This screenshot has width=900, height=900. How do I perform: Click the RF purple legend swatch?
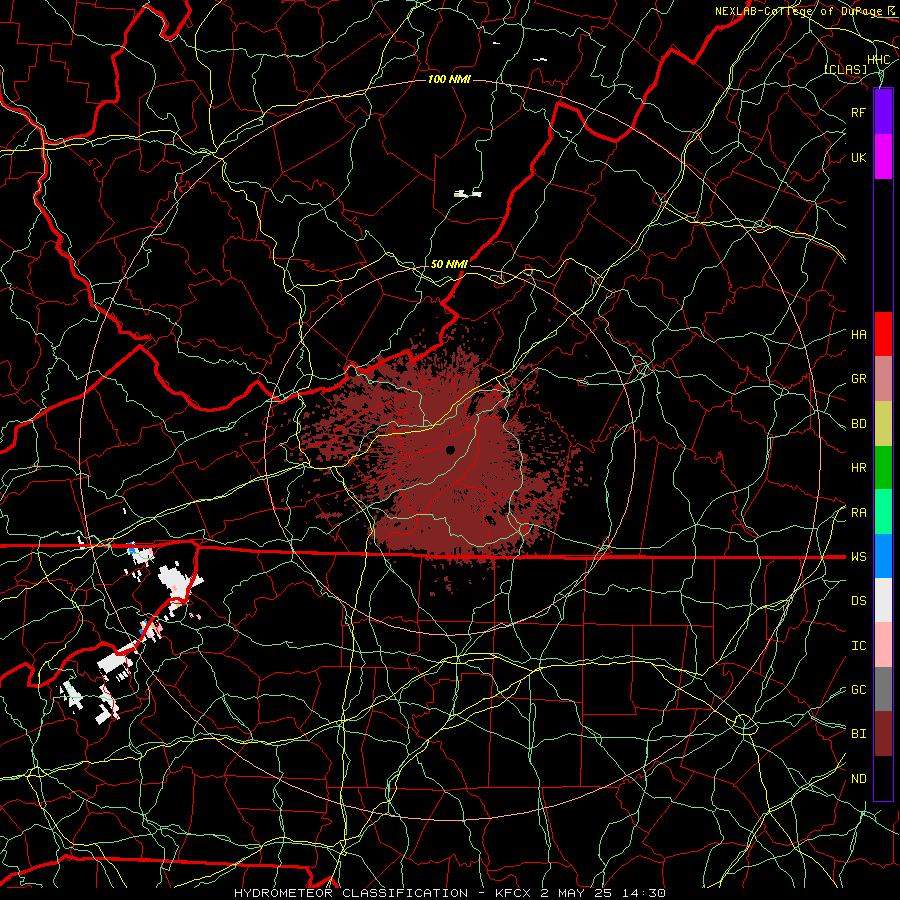[883, 112]
